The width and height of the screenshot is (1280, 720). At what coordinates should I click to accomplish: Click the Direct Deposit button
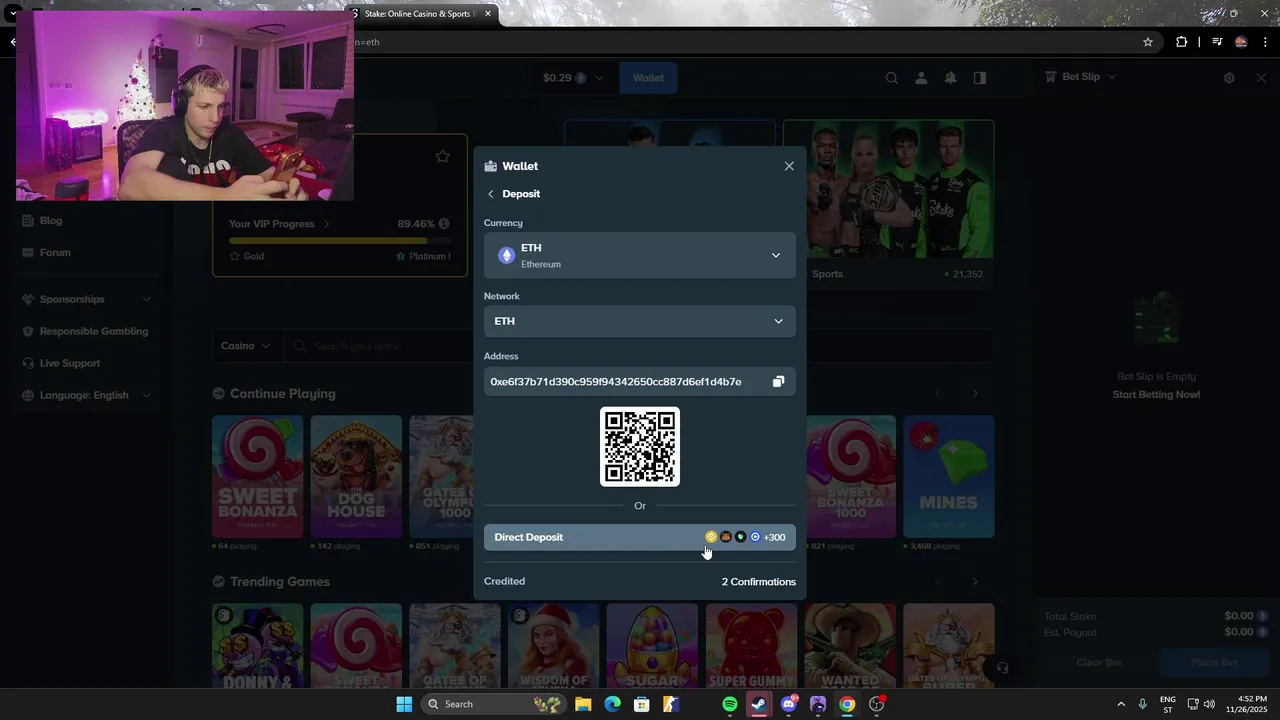coord(640,537)
